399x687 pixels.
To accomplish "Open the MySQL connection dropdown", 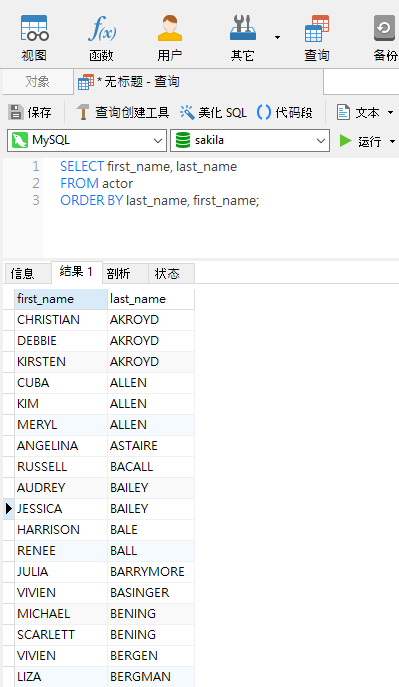I will (x=87, y=140).
